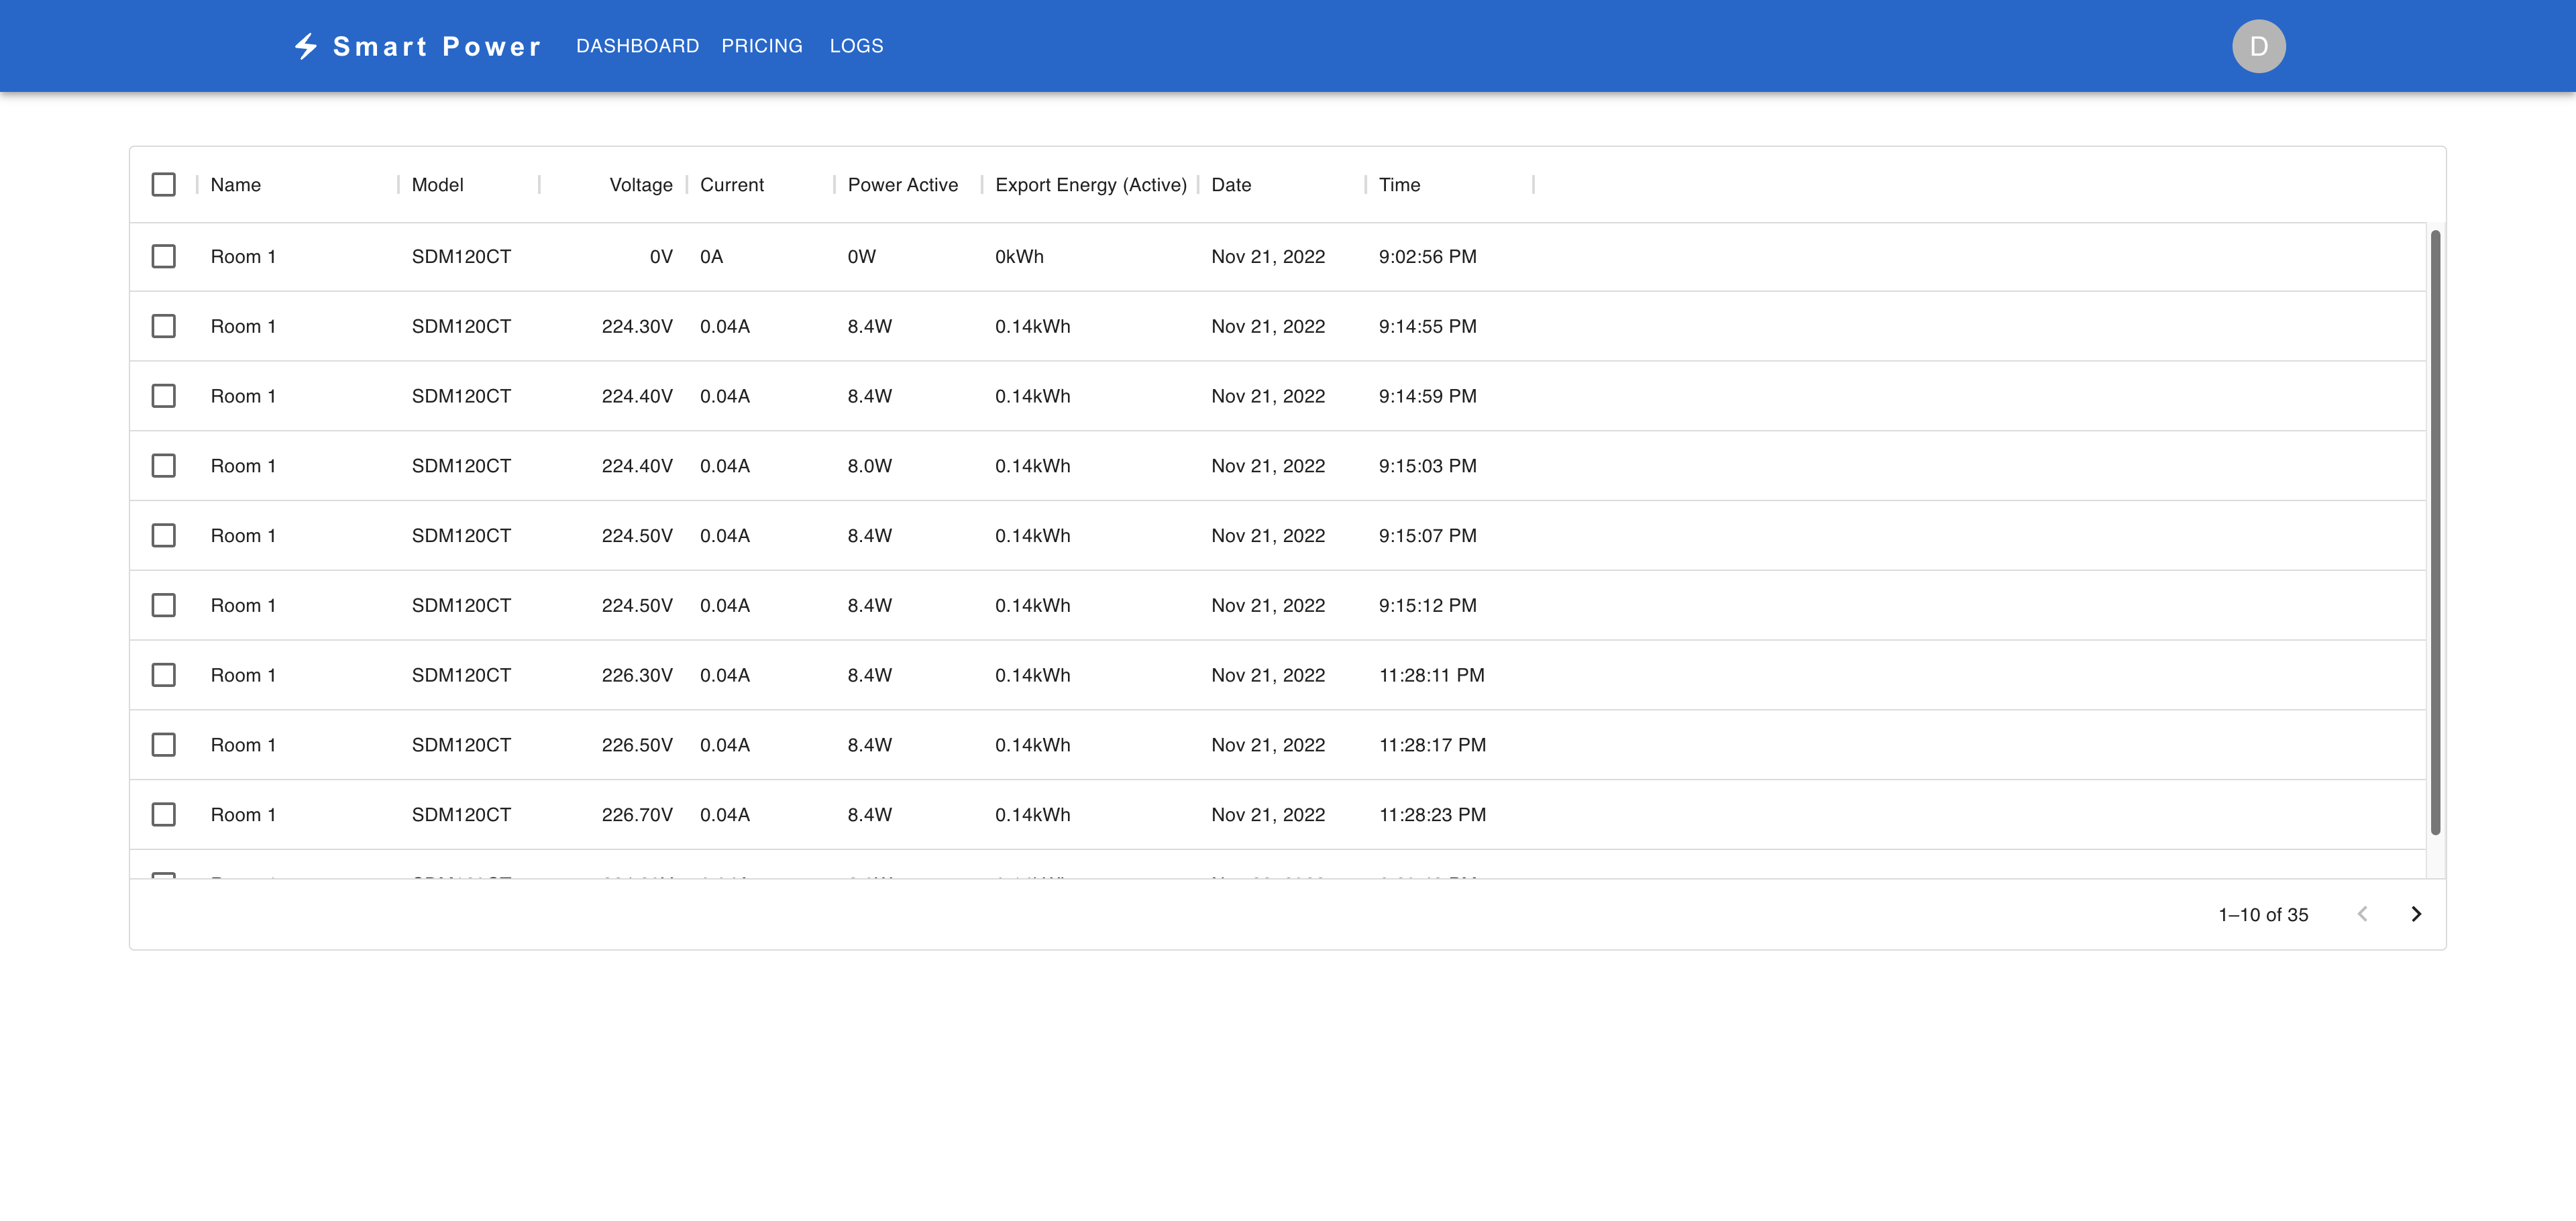Click the Smart Power lightning bolt logo
This screenshot has width=2576, height=1221.
[x=306, y=46]
